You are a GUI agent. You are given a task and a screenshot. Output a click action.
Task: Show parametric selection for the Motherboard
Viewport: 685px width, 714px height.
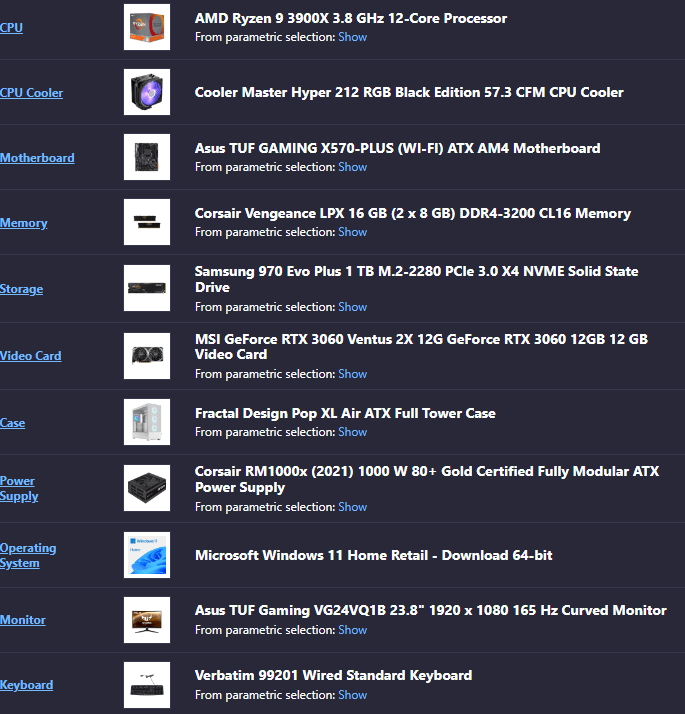point(353,167)
